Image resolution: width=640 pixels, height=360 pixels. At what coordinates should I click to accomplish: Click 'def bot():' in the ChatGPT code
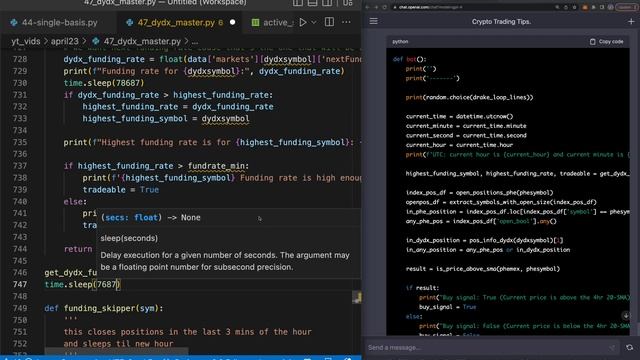409,59
